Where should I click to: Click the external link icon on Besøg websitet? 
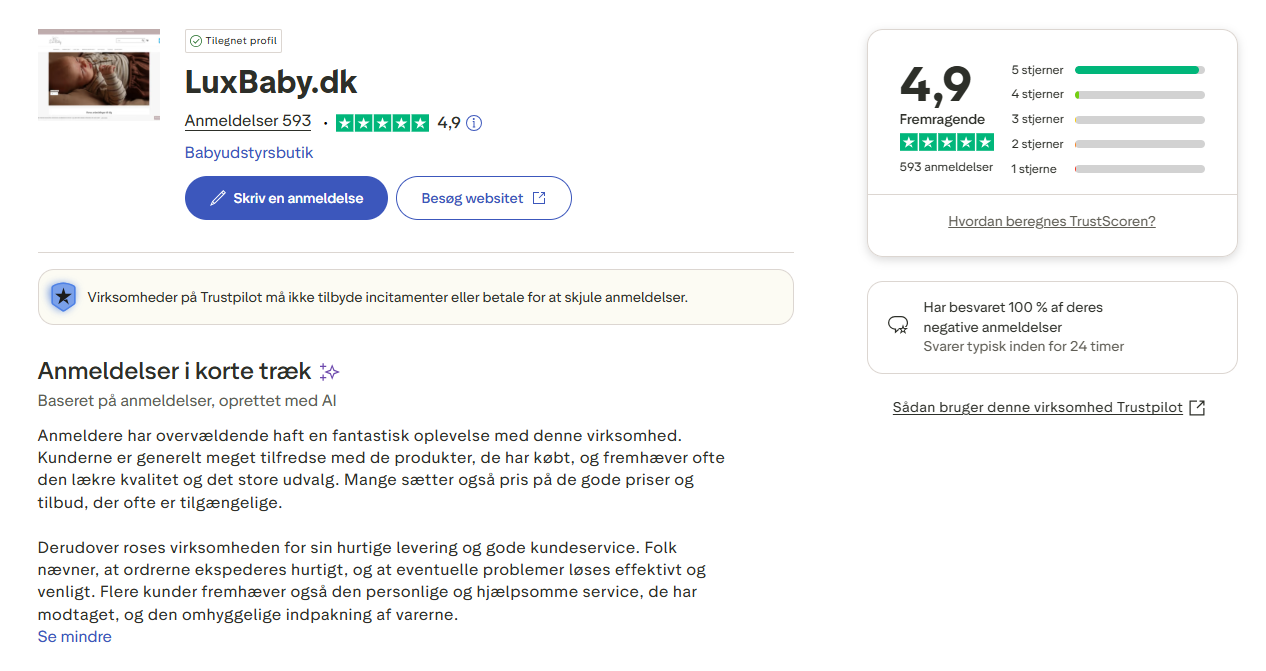[539, 198]
